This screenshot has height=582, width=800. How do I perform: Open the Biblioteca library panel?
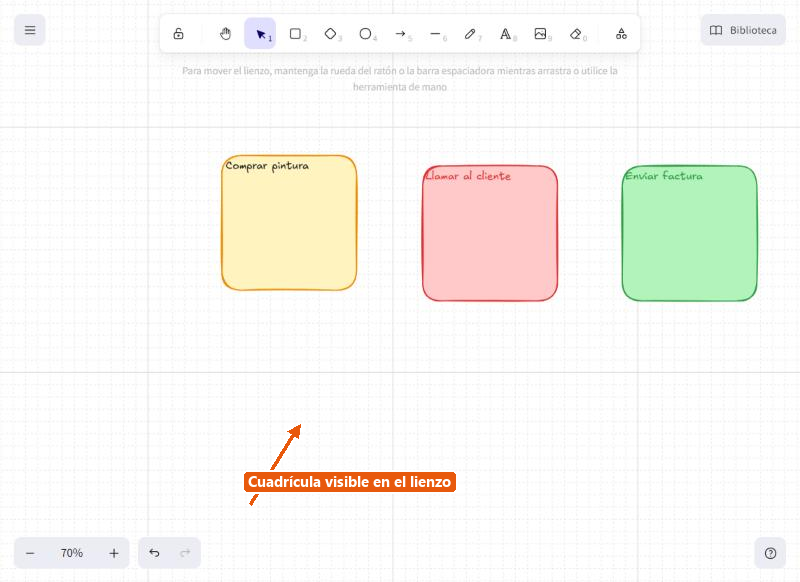(743, 30)
